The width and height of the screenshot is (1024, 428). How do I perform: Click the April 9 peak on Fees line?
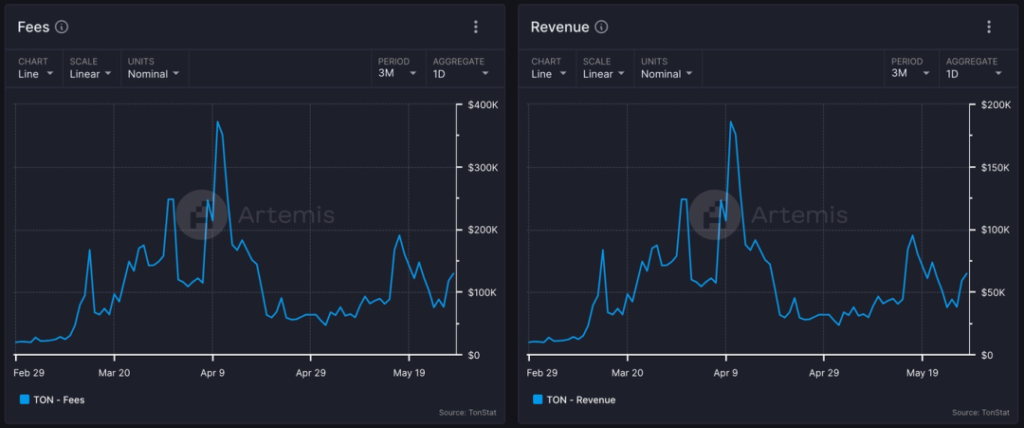[x=217, y=122]
